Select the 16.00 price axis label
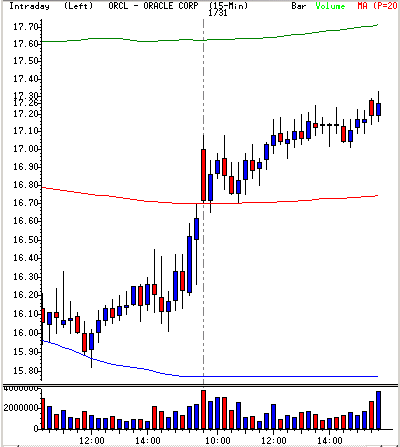Image resolution: width=400 pixels, height=447 pixels. [x=27, y=333]
